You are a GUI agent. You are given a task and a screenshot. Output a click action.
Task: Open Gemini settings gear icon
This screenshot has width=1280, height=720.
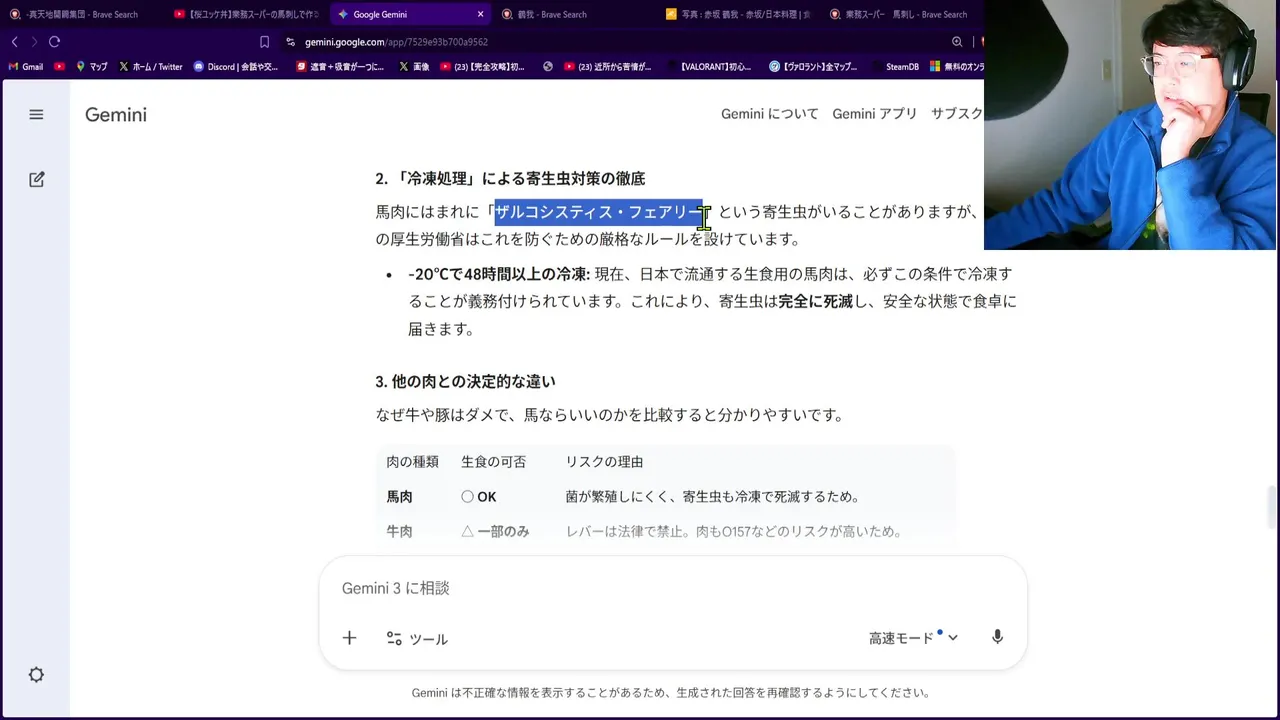(36, 675)
